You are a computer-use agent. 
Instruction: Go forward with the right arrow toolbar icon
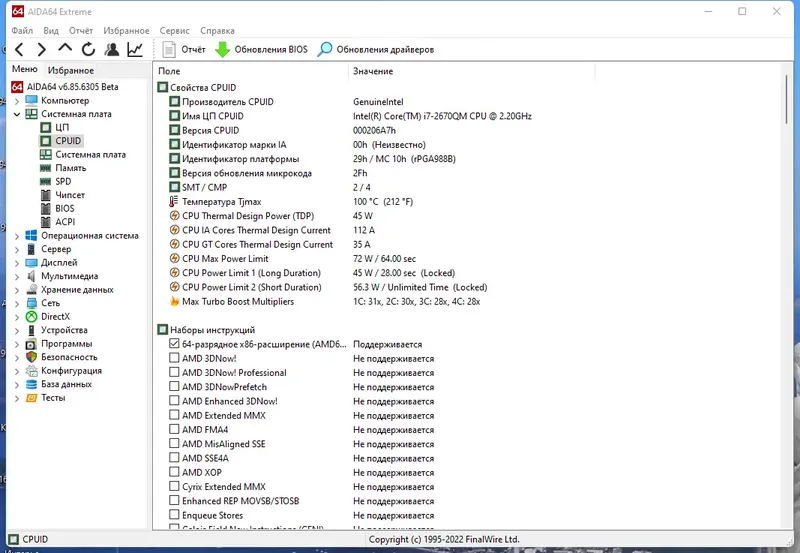[42, 49]
